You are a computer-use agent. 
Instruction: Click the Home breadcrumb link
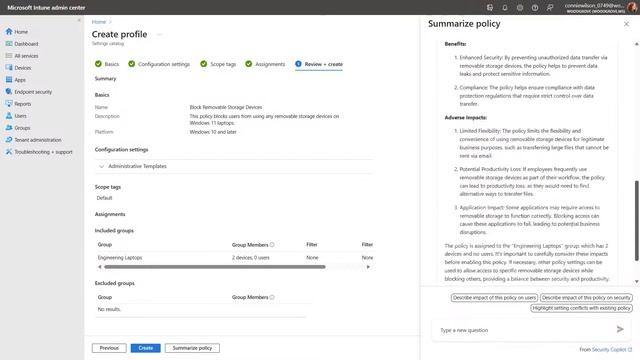pos(99,22)
